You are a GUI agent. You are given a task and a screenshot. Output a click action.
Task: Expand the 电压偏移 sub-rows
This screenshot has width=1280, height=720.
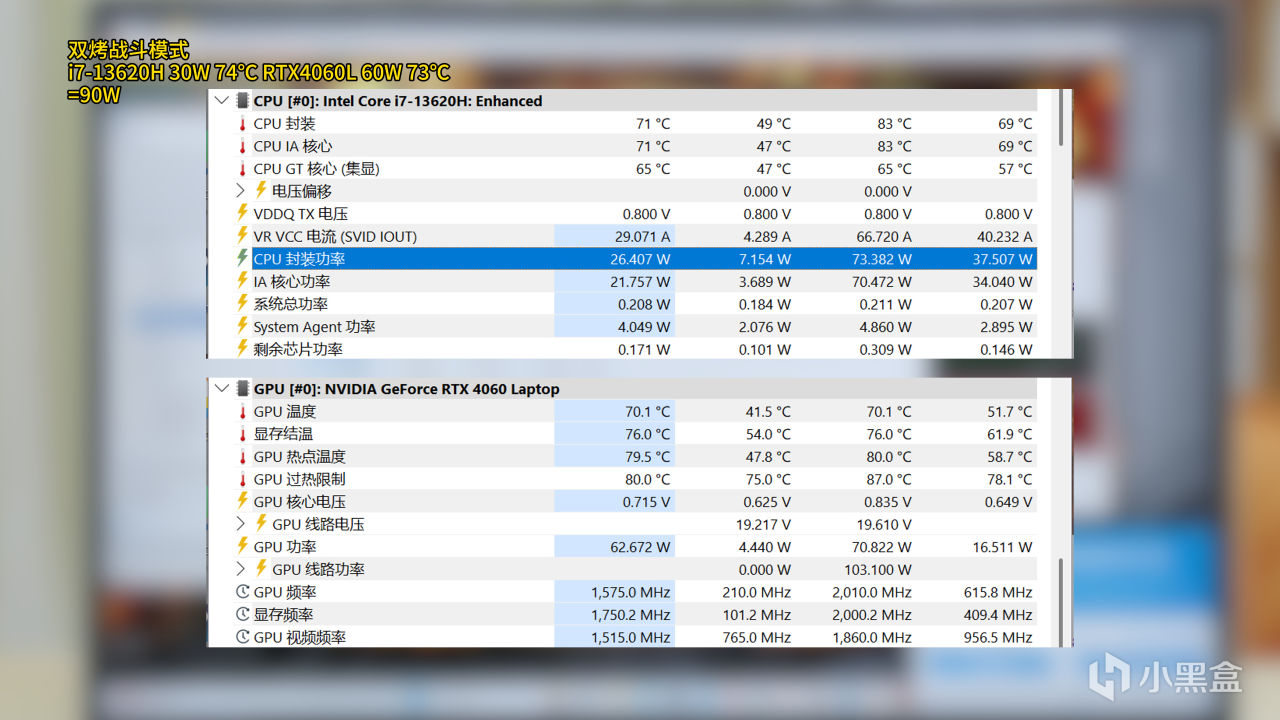(x=240, y=191)
